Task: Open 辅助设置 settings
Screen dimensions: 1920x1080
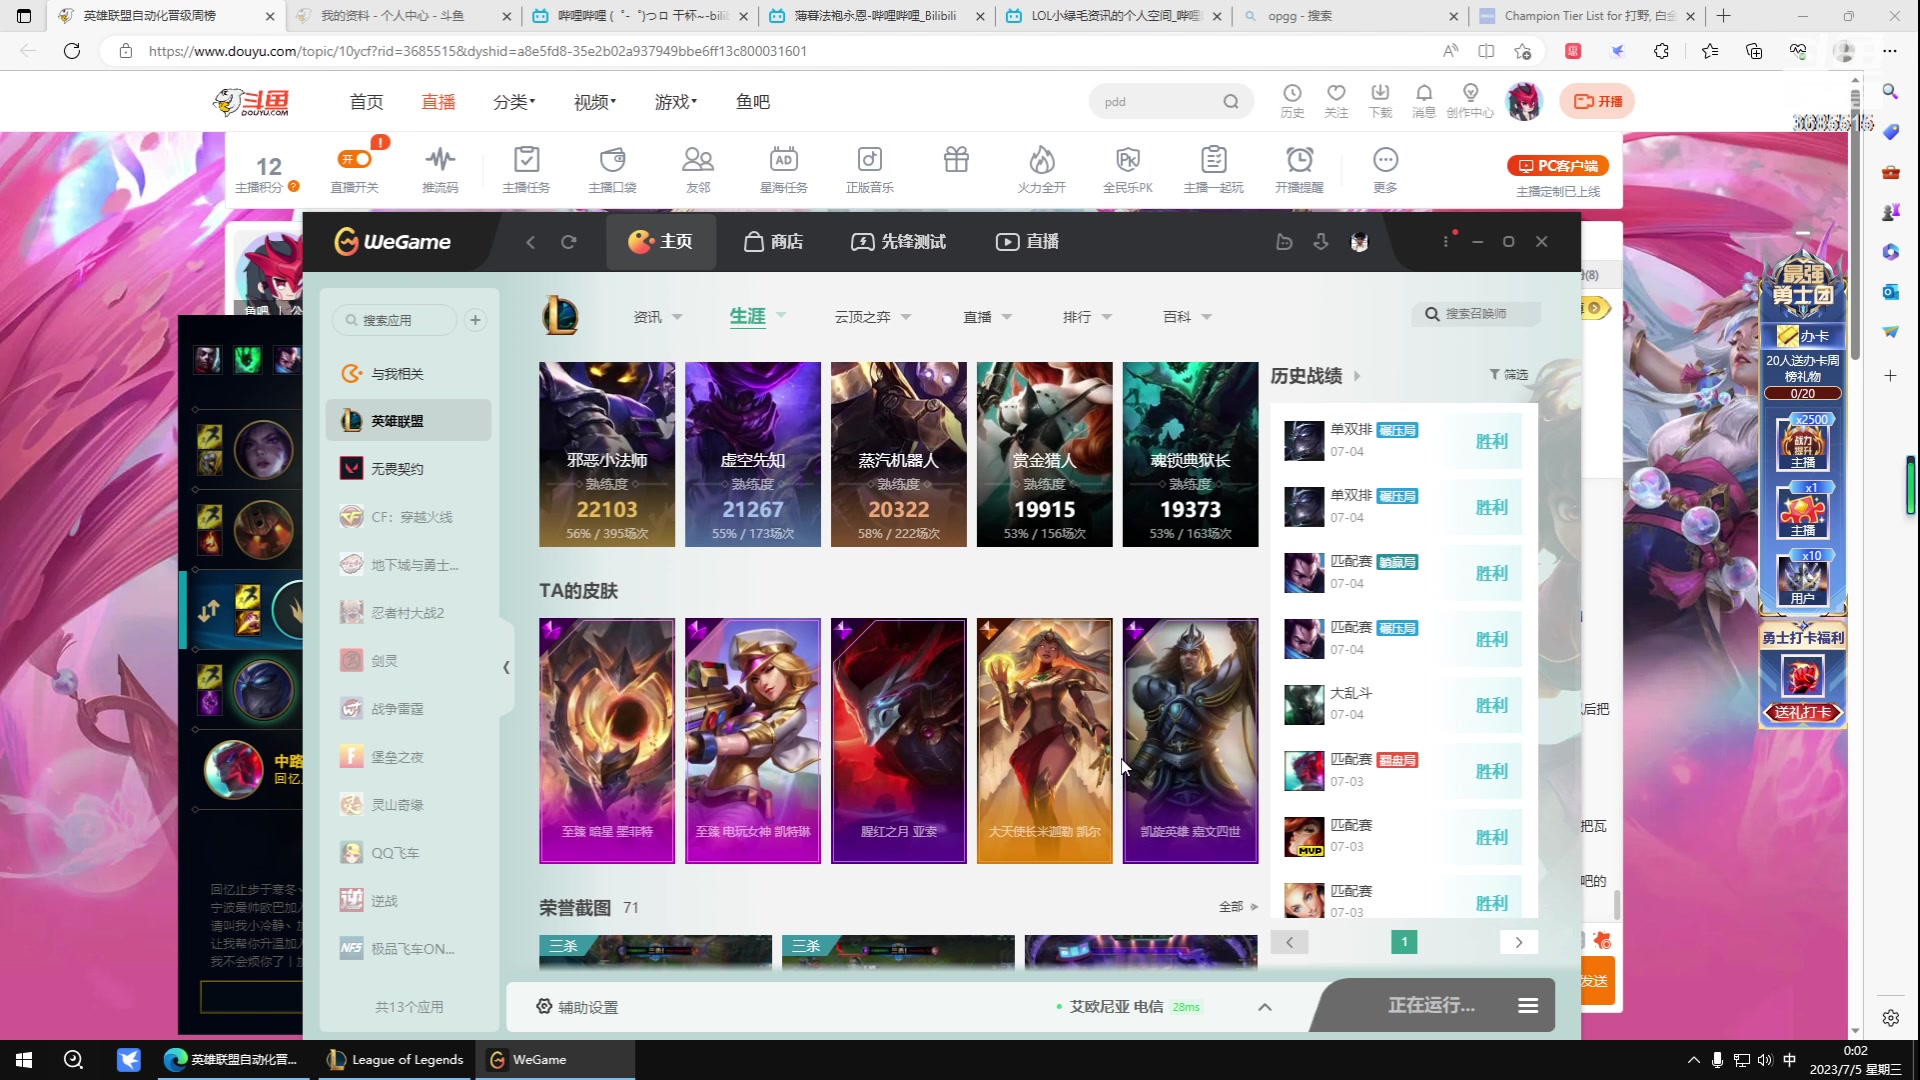Action: (x=577, y=1007)
